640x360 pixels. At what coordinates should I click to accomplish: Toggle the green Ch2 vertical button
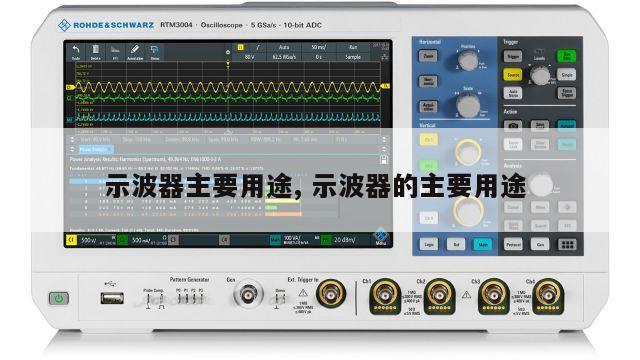pyautogui.click(x=429, y=165)
